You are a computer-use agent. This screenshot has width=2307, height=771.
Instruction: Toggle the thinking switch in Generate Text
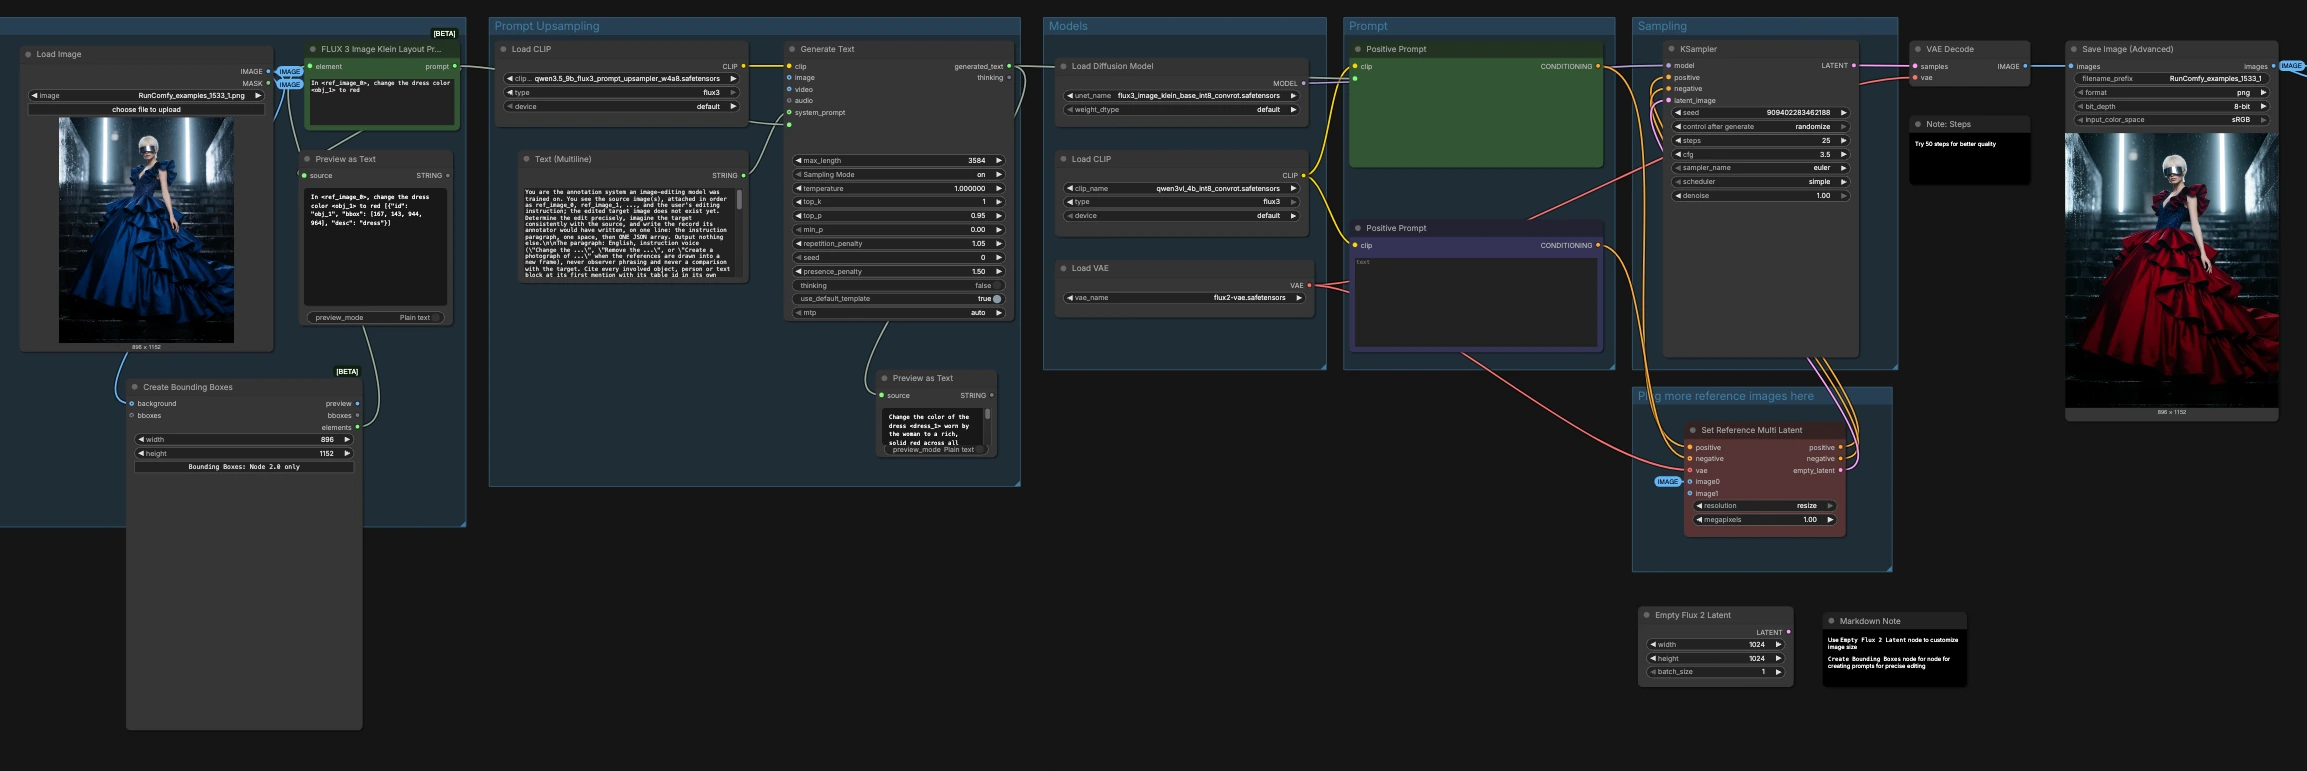pyautogui.click(x=997, y=285)
